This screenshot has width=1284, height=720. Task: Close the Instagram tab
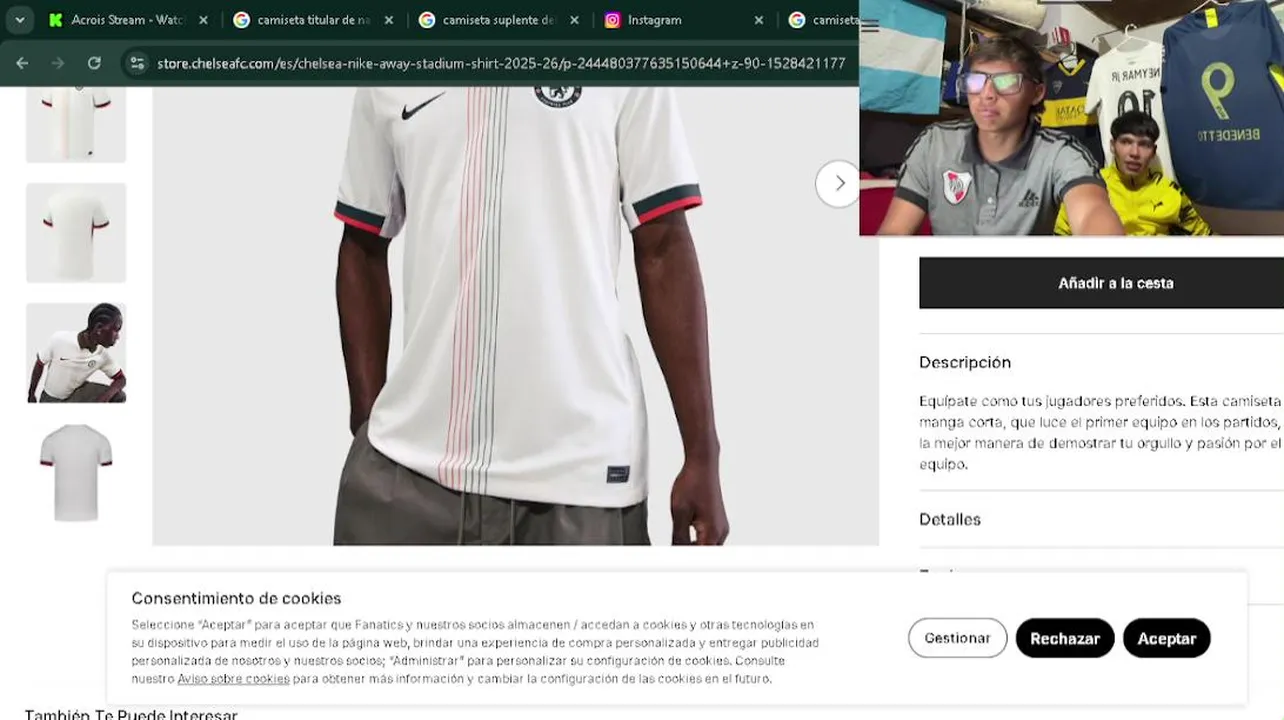pos(759,20)
